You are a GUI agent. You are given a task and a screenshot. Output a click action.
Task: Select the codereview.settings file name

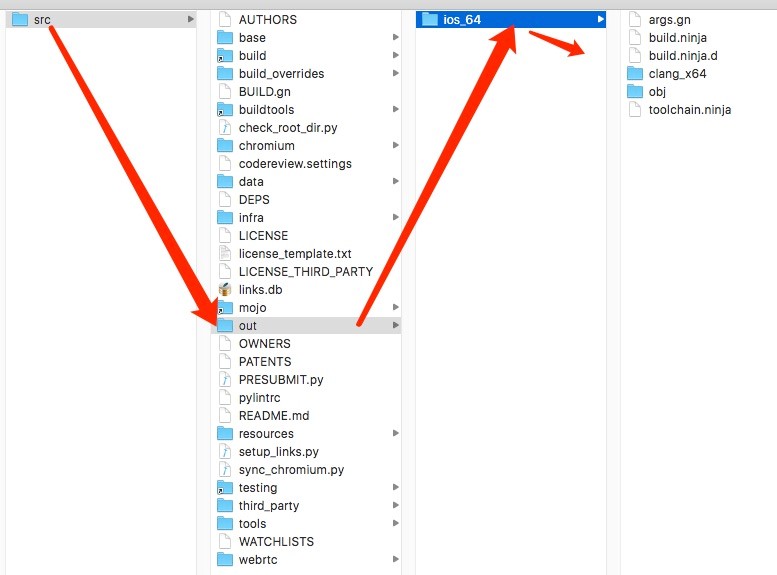pos(295,164)
